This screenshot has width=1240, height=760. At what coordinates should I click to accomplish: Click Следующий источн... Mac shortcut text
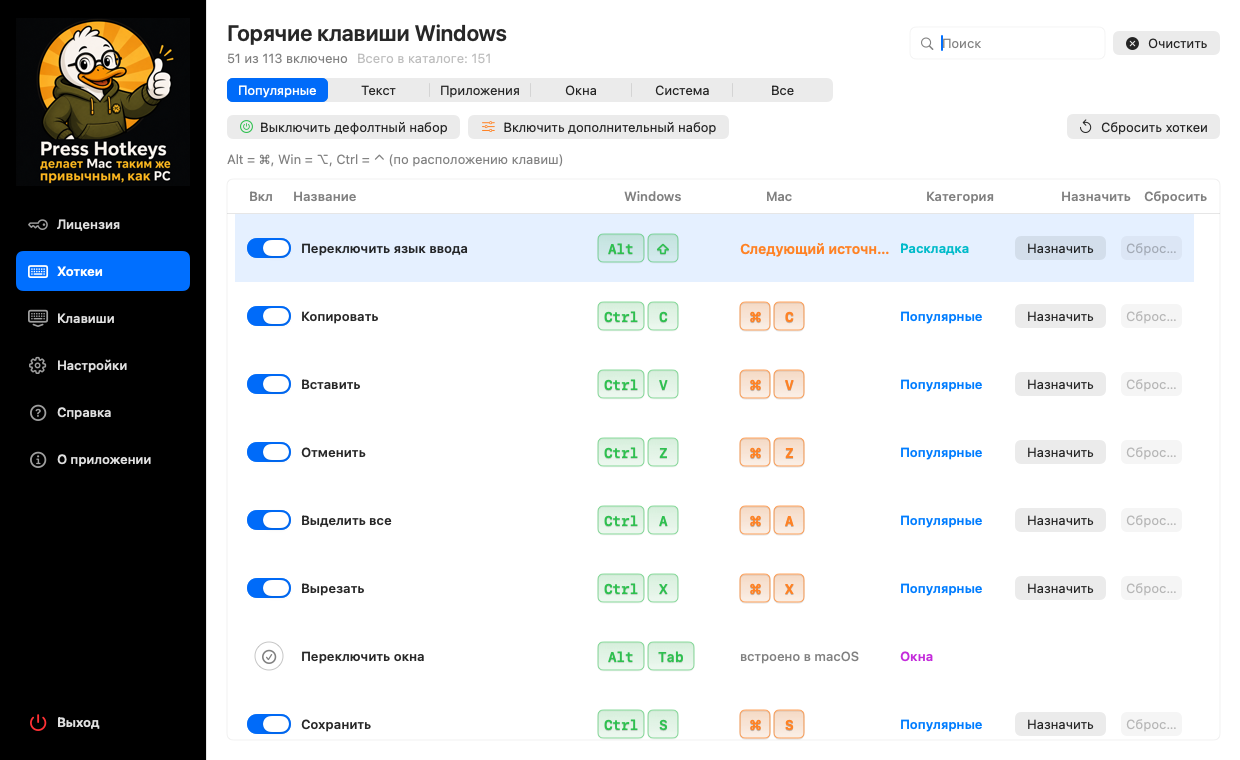pos(814,248)
